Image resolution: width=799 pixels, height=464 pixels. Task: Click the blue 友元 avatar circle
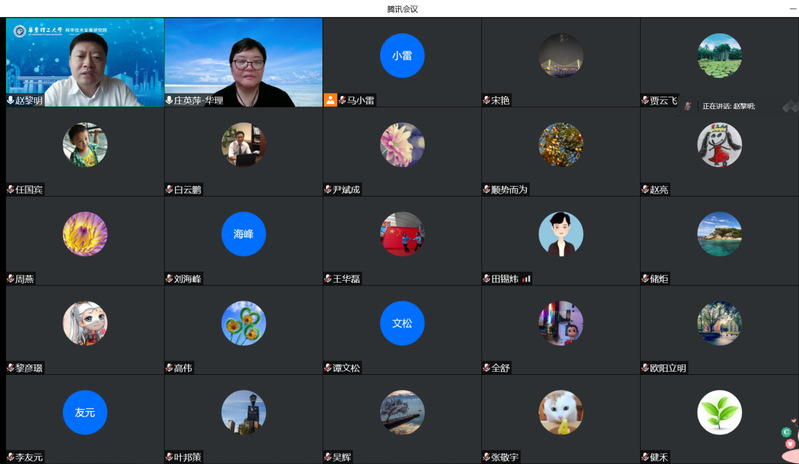pyautogui.click(x=85, y=412)
